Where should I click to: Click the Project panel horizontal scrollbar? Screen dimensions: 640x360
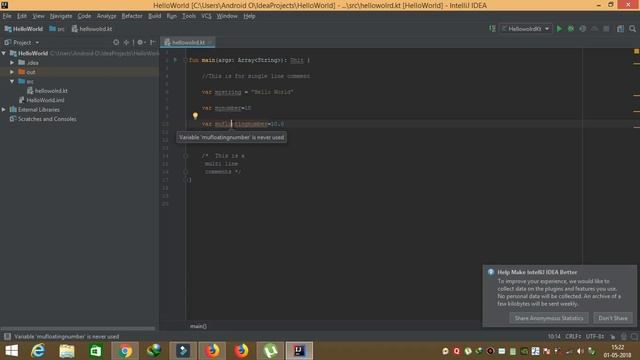[78, 328]
